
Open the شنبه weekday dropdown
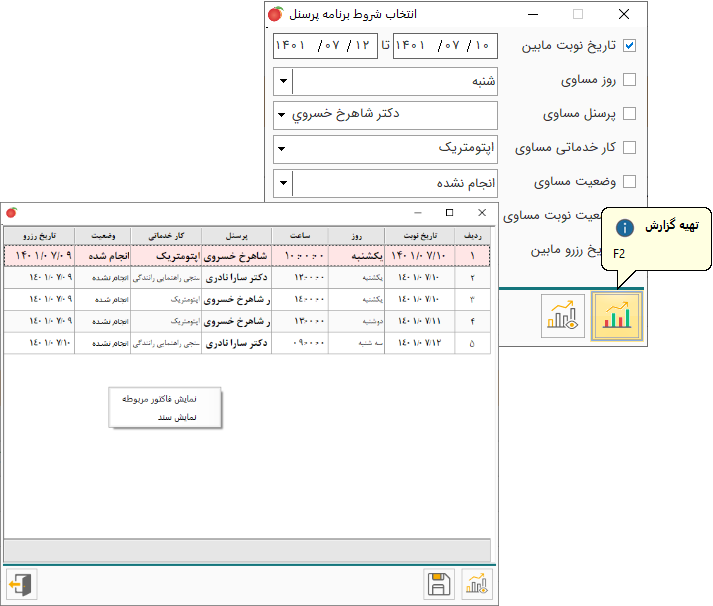283,81
